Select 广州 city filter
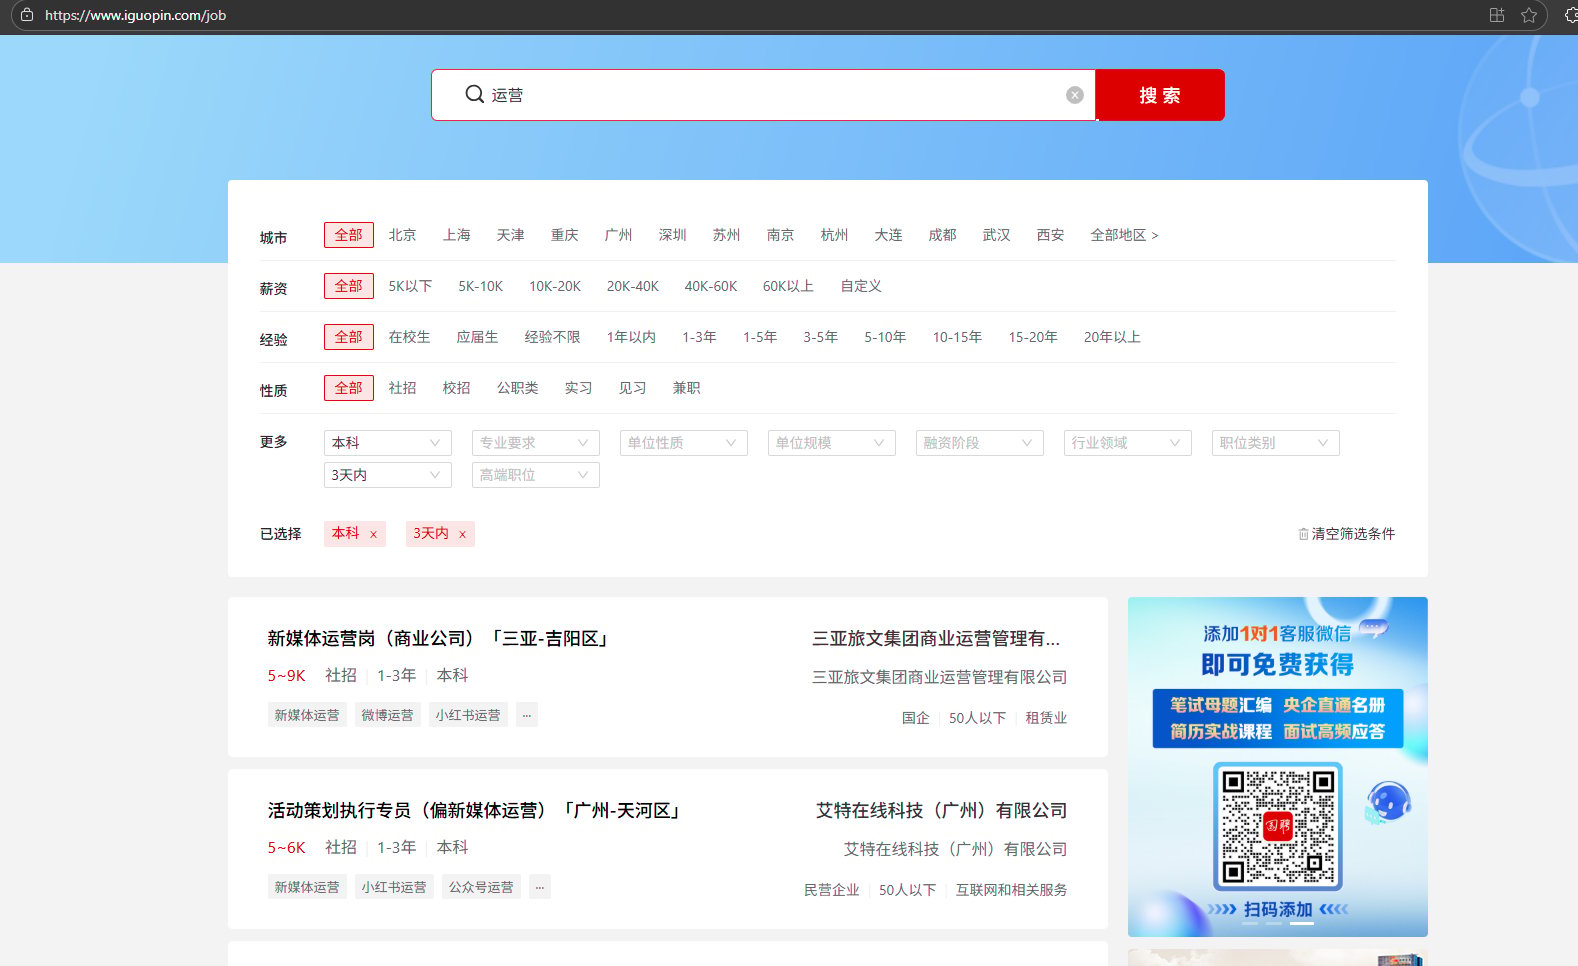Image resolution: width=1578 pixels, height=966 pixels. pyautogui.click(x=619, y=235)
